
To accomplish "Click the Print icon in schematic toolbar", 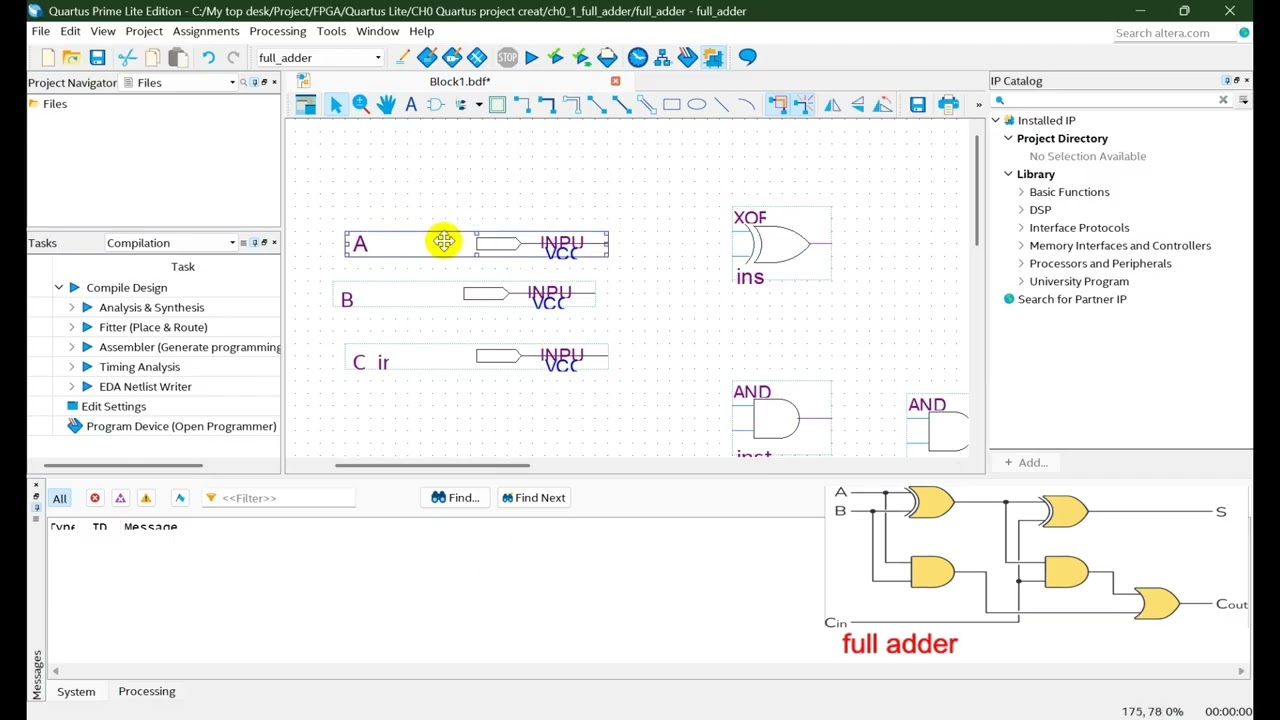I will 948,104.
